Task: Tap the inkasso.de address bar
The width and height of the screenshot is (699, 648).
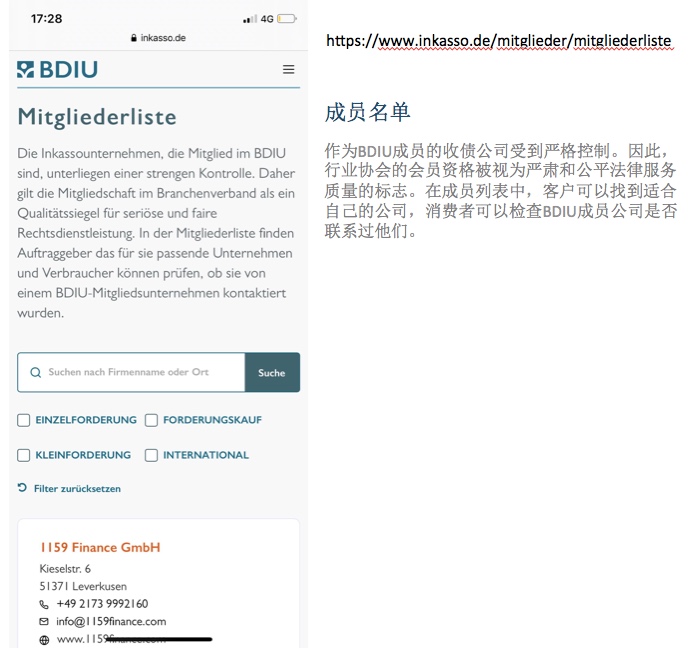Action: [x=158, y=38]
